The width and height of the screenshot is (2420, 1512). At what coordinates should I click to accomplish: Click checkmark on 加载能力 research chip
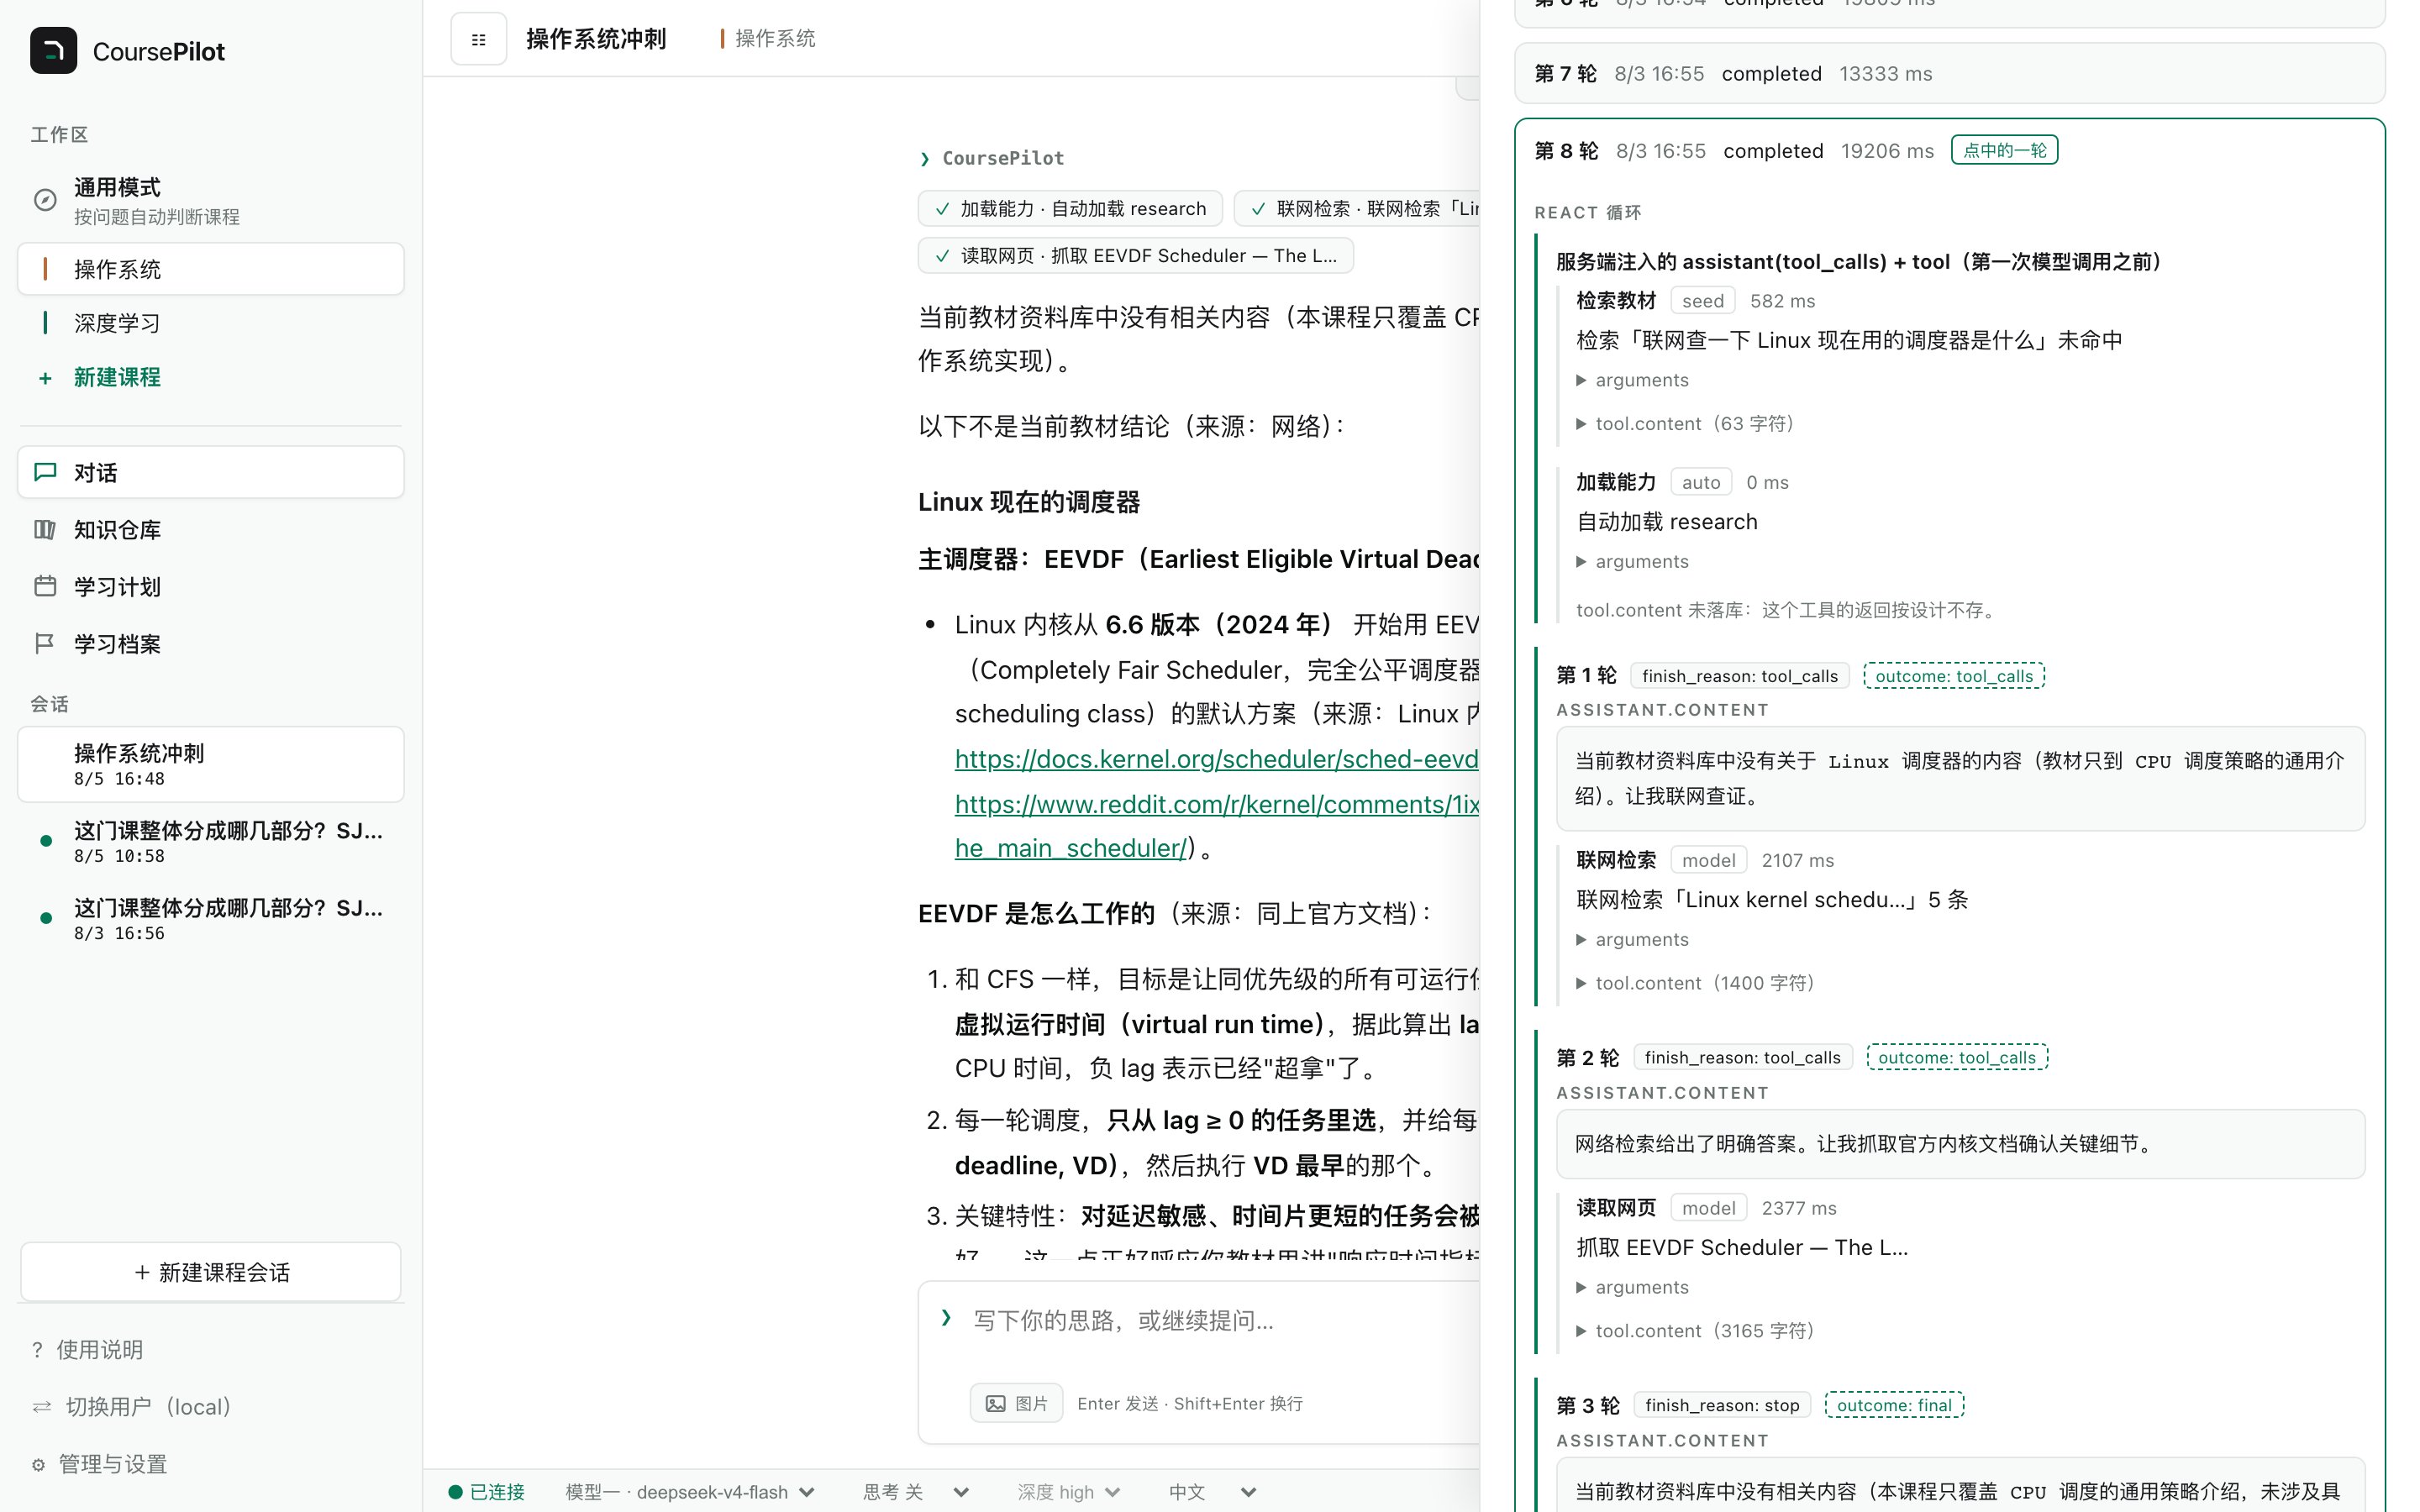942,209
